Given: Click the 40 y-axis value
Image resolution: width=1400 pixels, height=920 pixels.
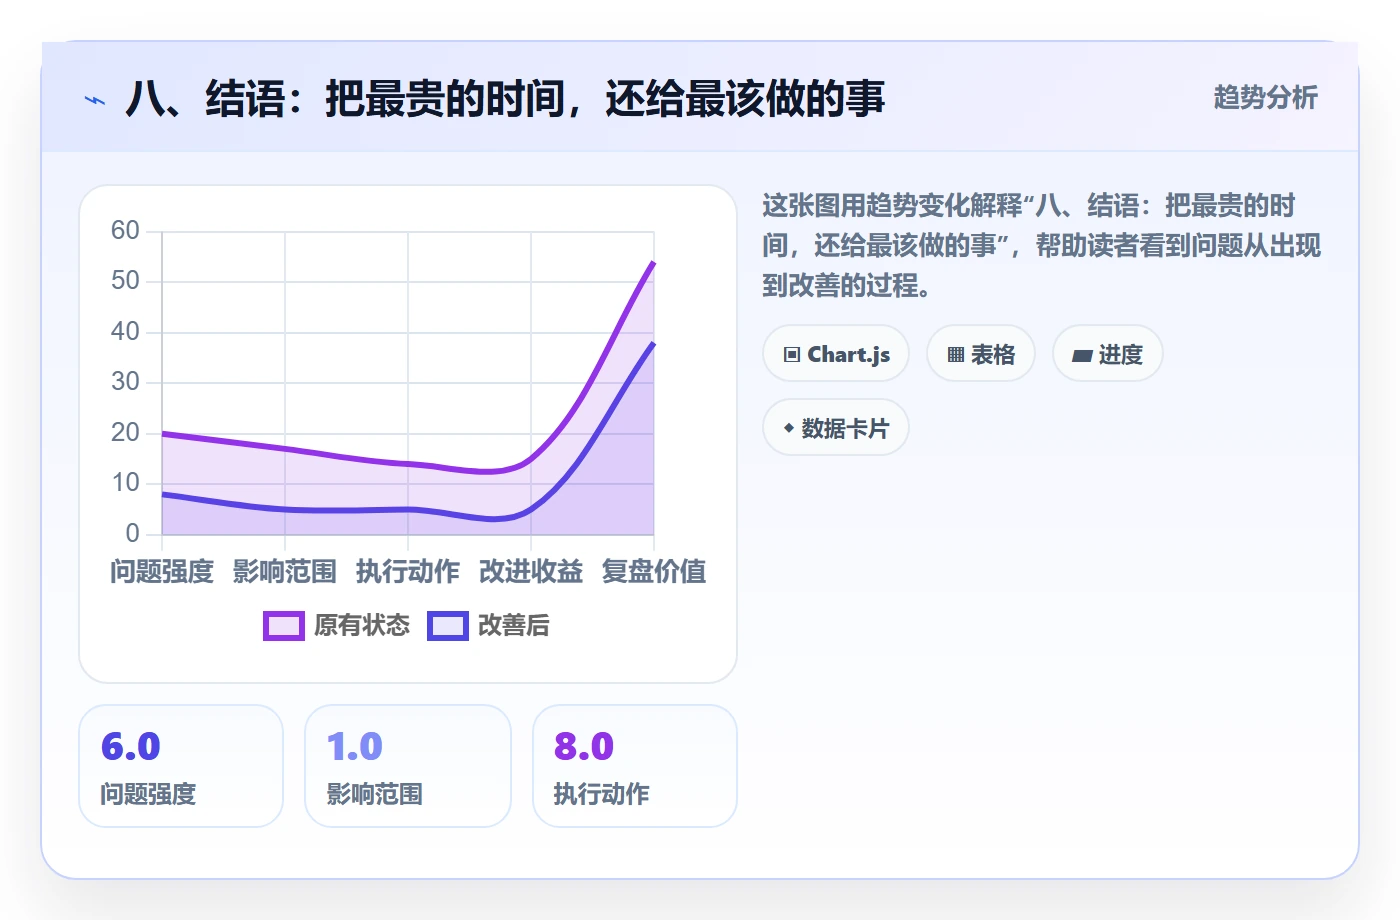Looking at the screenshot, I should [x=125, y=331].
